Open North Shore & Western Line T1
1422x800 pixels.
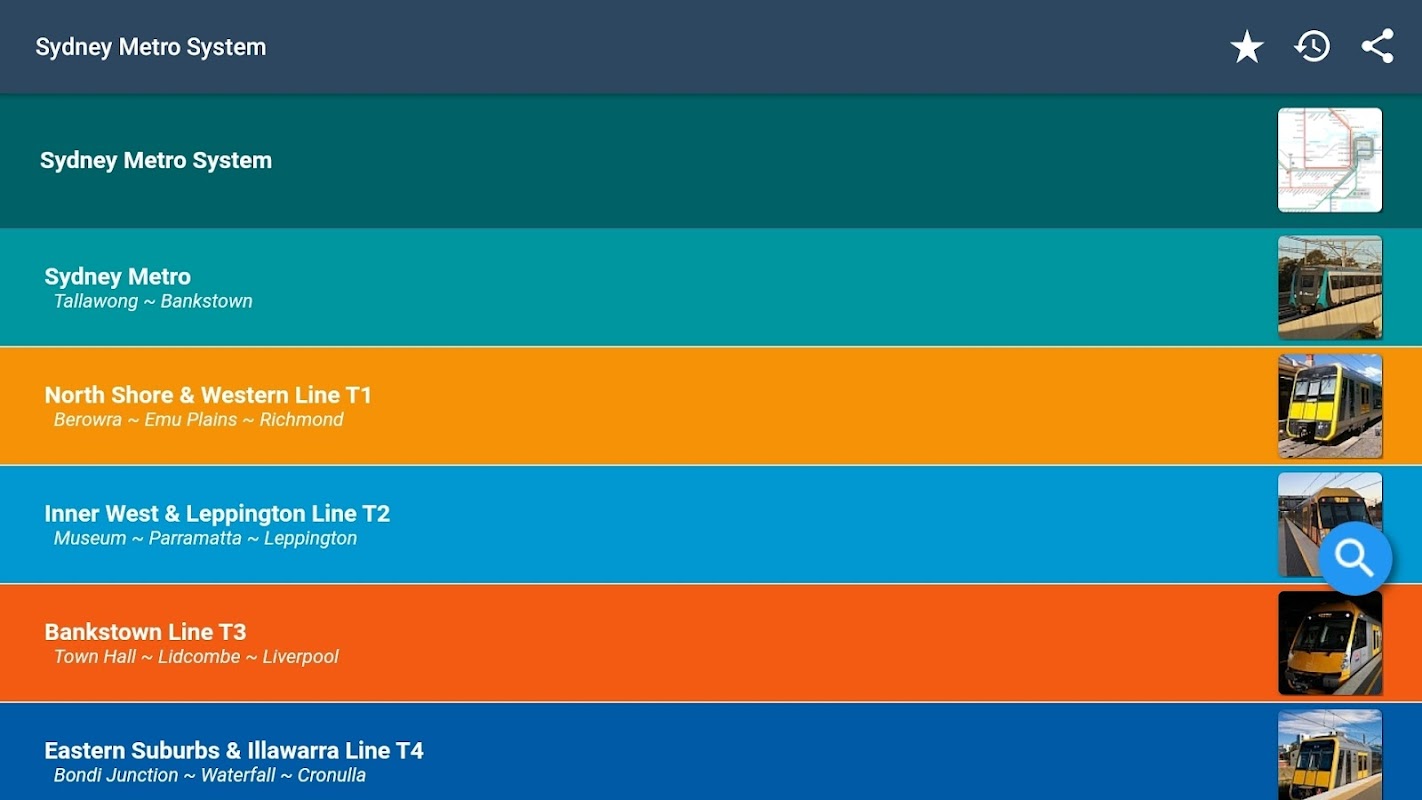pos(711,406)
